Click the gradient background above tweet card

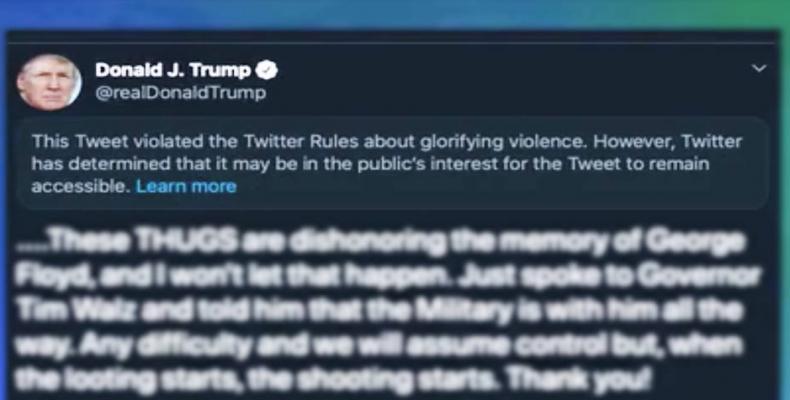pyautogui.click(x=395, y=14)
